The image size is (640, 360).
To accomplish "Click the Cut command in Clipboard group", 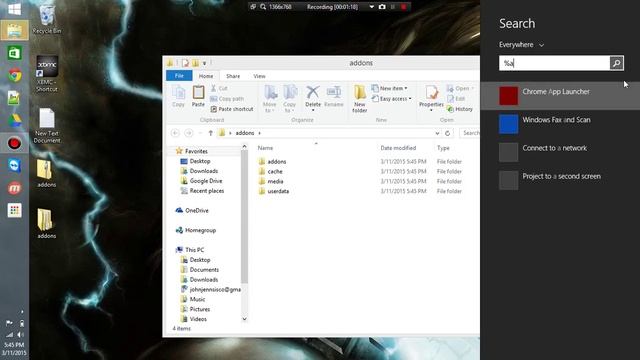I will 219,88.
